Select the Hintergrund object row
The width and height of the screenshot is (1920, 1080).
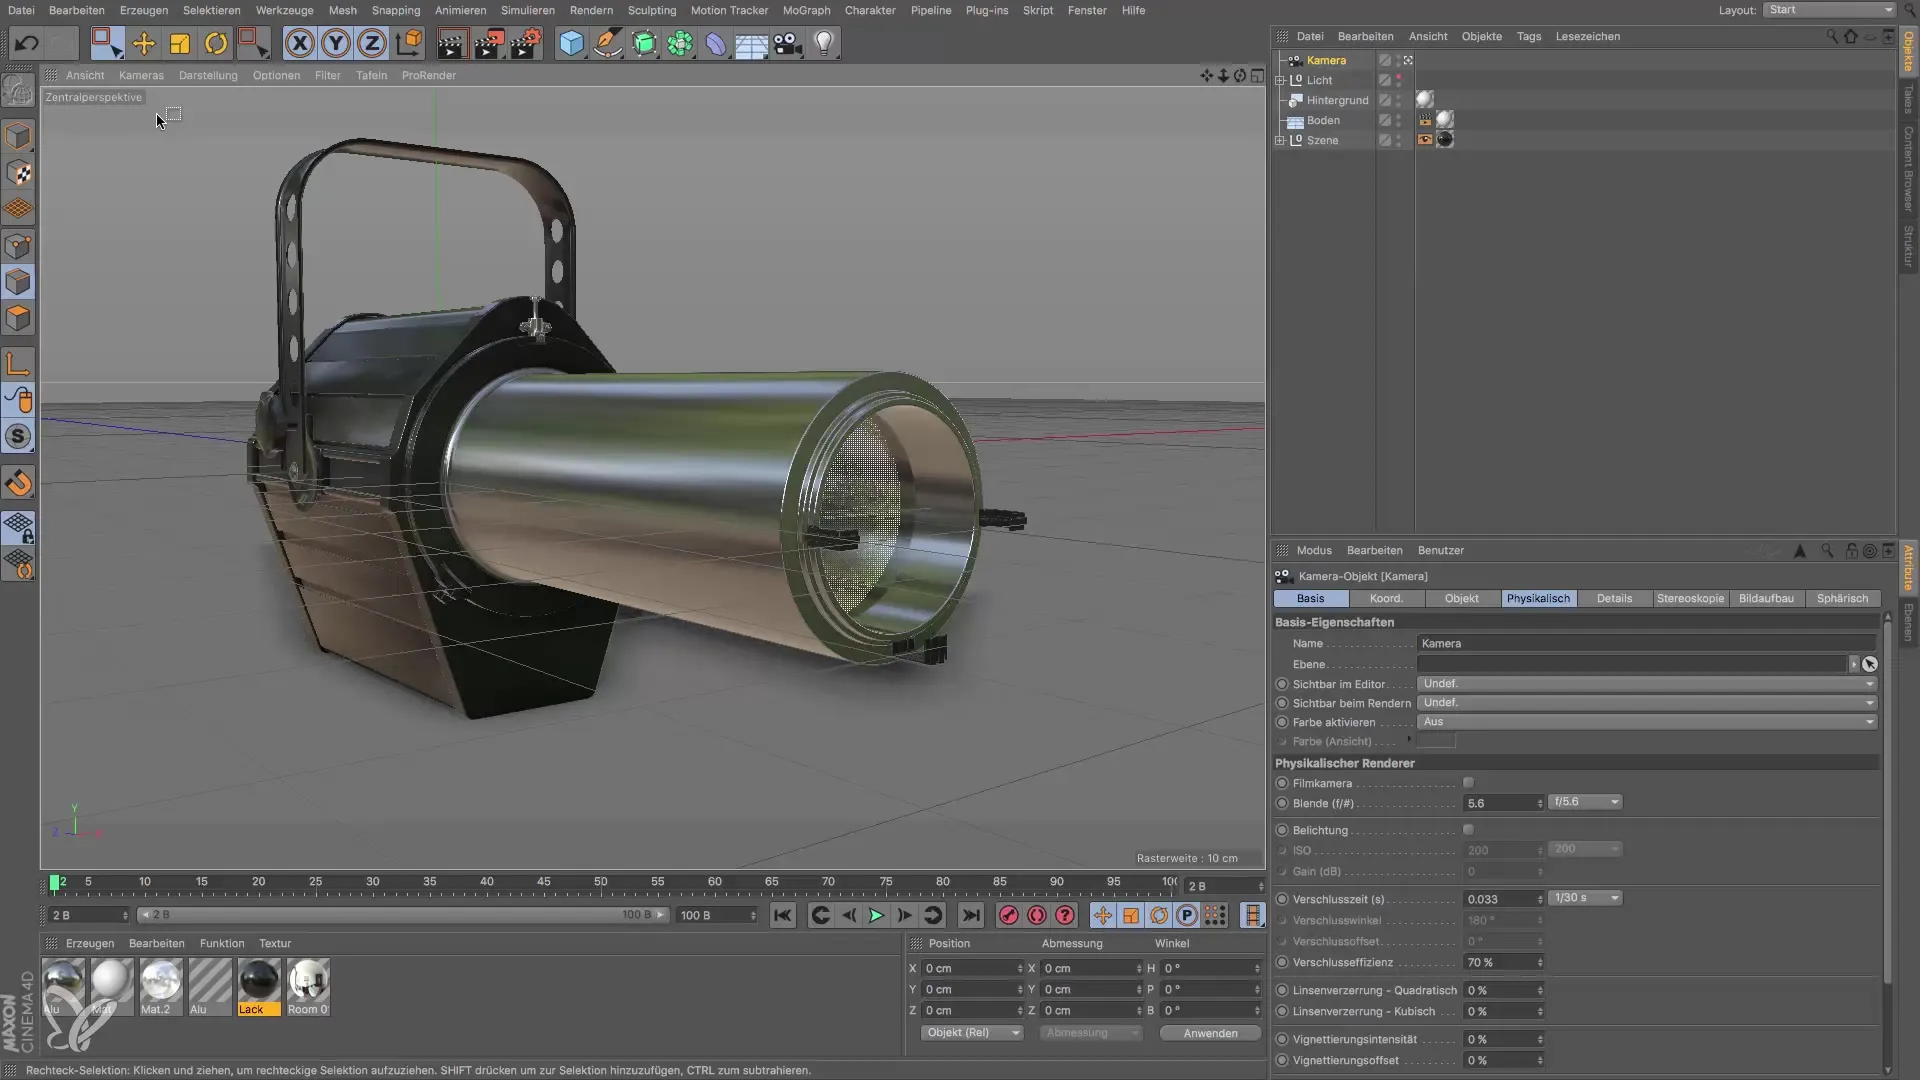tap(1337, 100)
